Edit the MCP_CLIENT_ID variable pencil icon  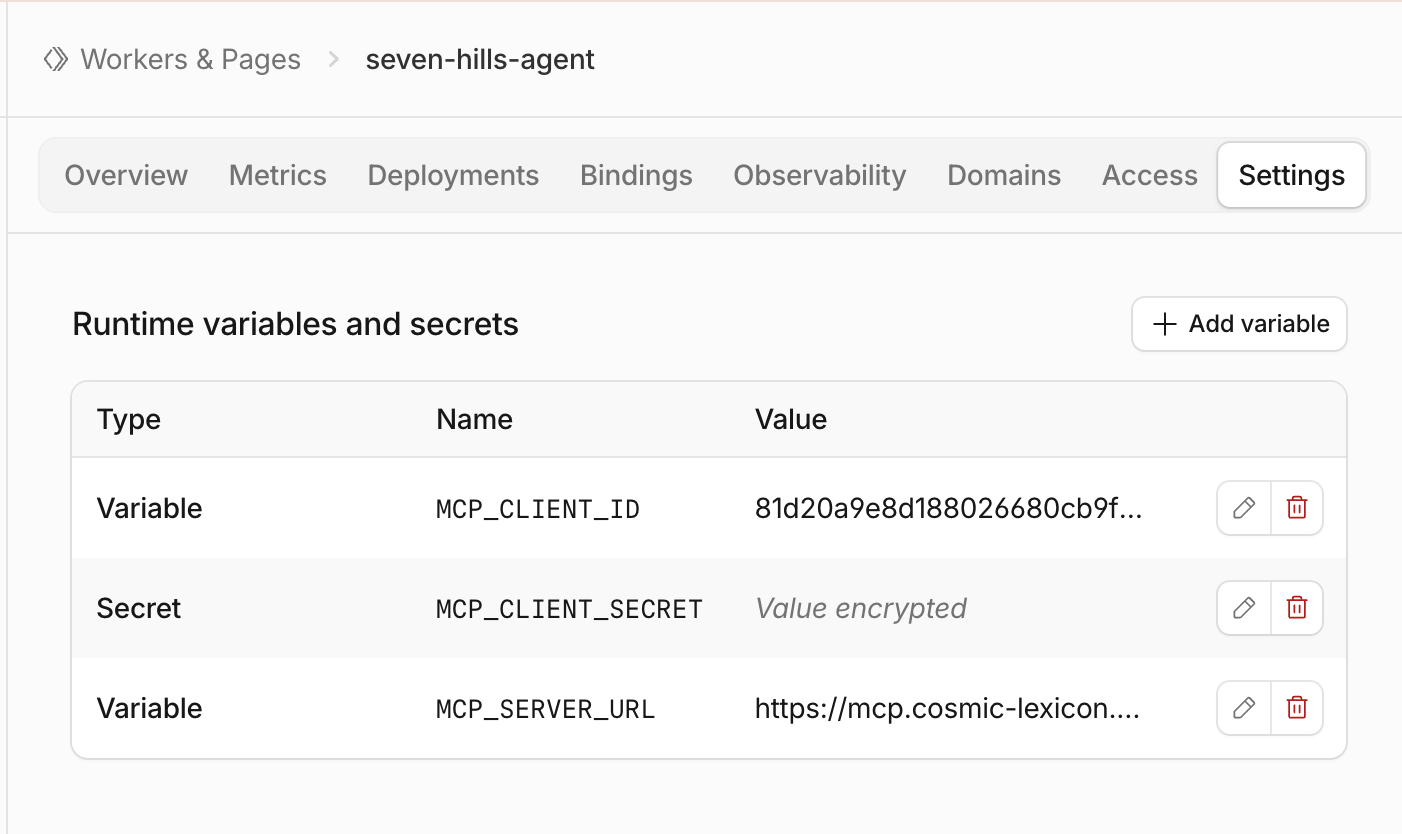pos(1244,508)
